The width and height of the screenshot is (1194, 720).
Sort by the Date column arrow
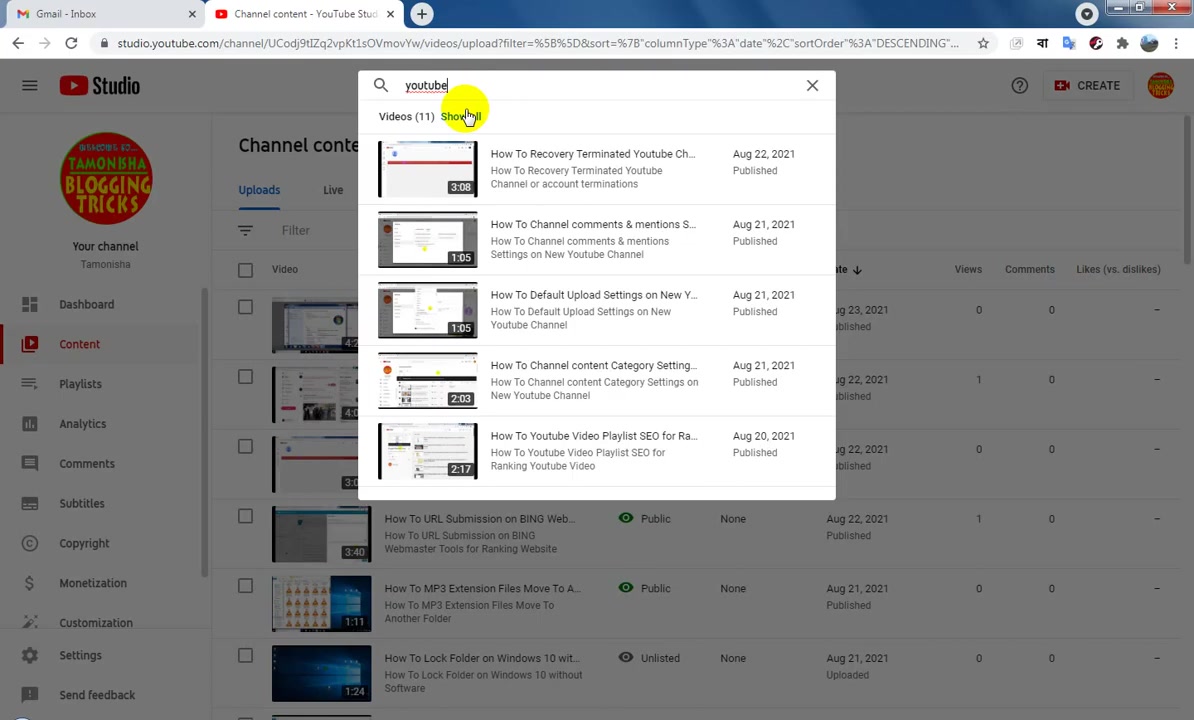point(857,269)
